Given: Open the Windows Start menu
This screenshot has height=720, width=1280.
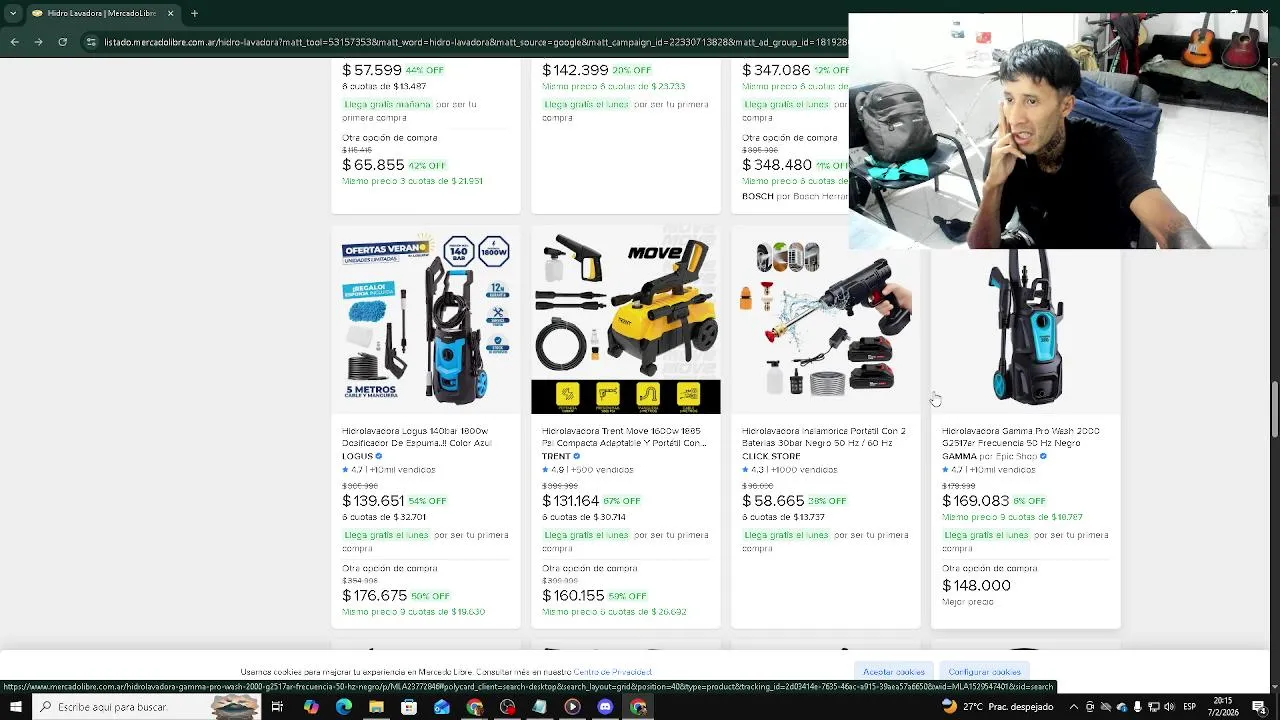Looking at the screenshot, I should coord(15,707).
